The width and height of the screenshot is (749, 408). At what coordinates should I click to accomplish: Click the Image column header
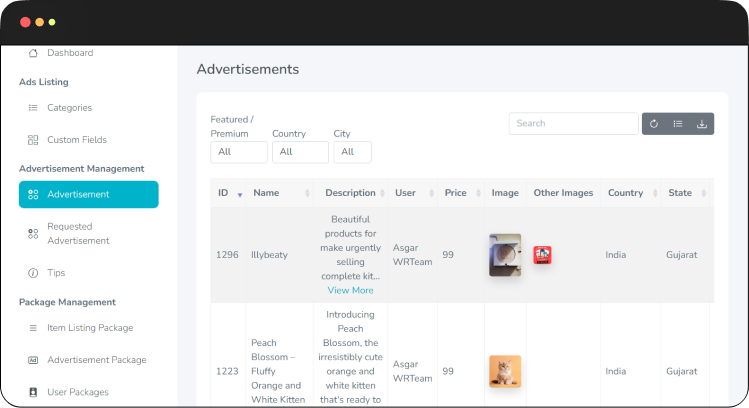coord(505,193)
